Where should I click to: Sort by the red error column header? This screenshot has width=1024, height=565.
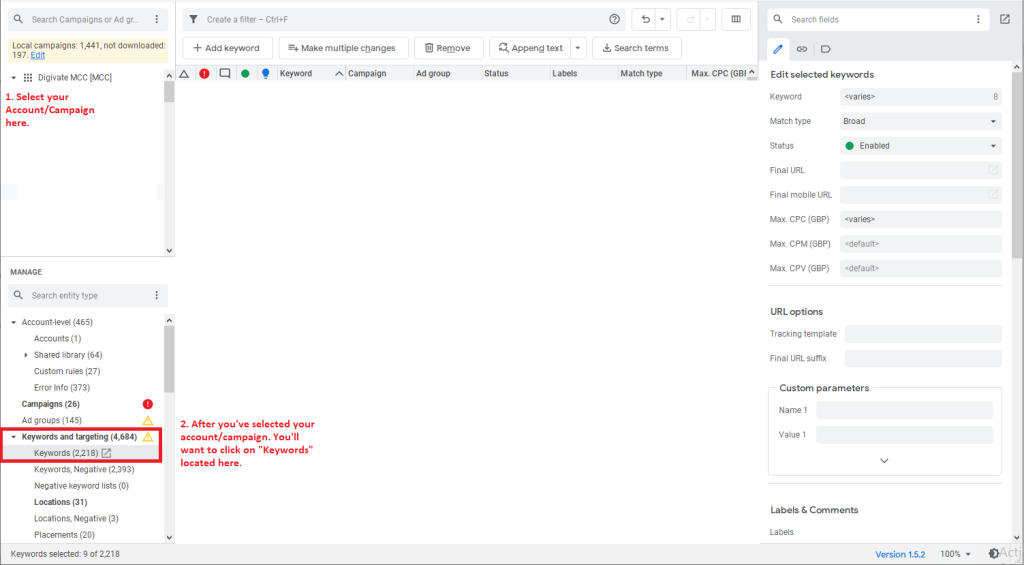coord(204,74)
